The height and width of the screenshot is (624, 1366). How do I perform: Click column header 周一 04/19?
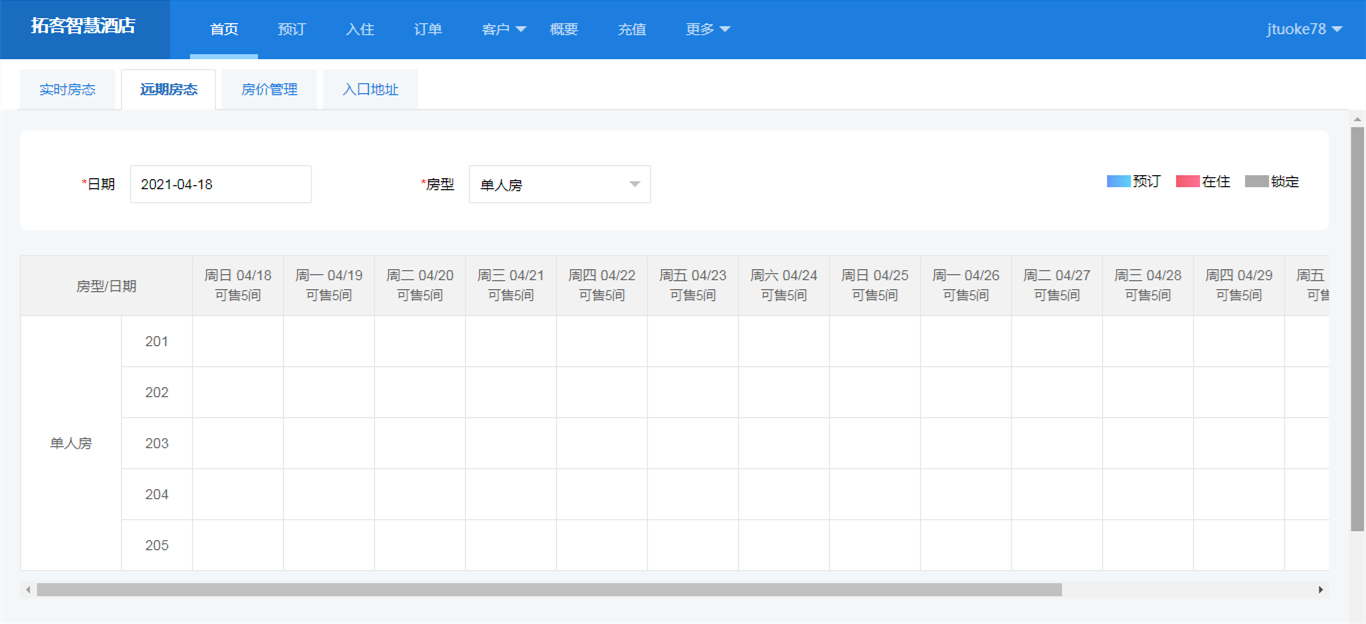coord(329,285)
